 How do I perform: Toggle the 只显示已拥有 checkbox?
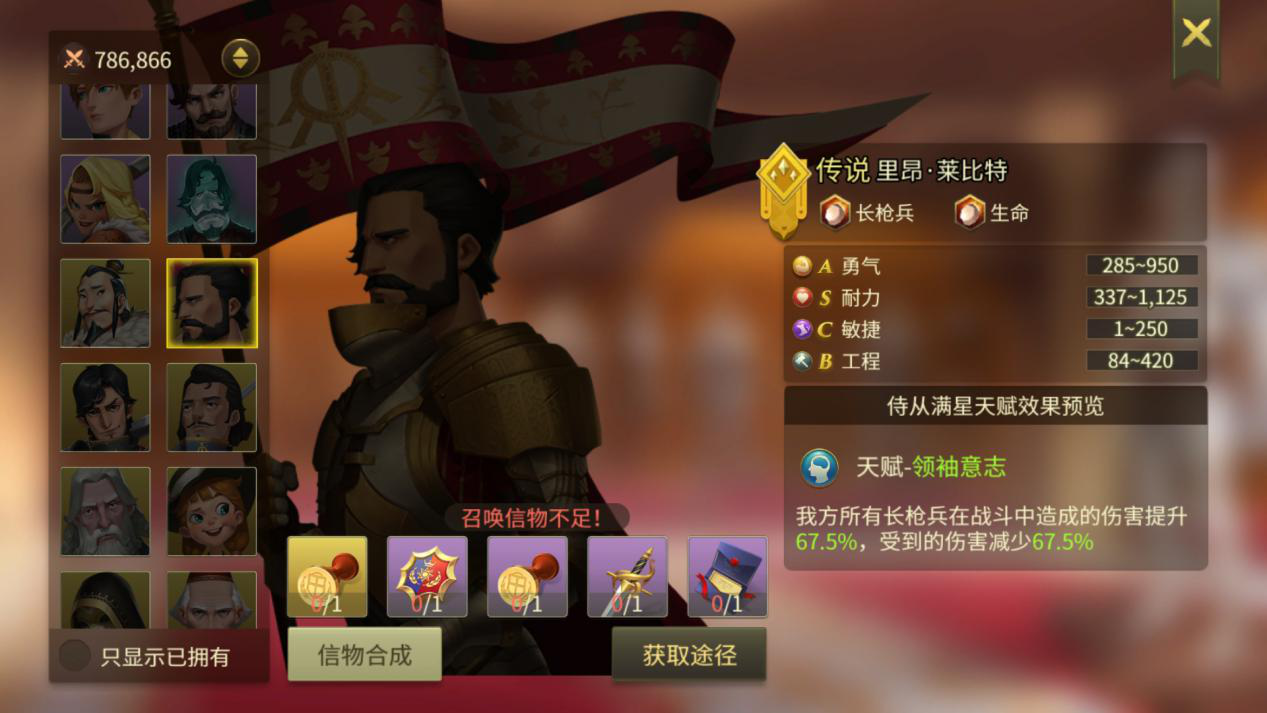coord(75,656)
